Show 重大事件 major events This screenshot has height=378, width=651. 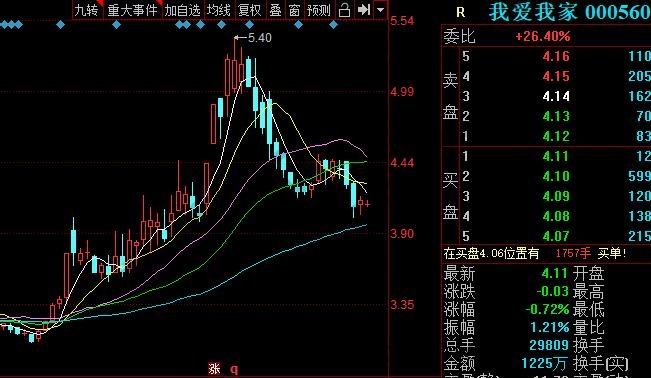132,10
